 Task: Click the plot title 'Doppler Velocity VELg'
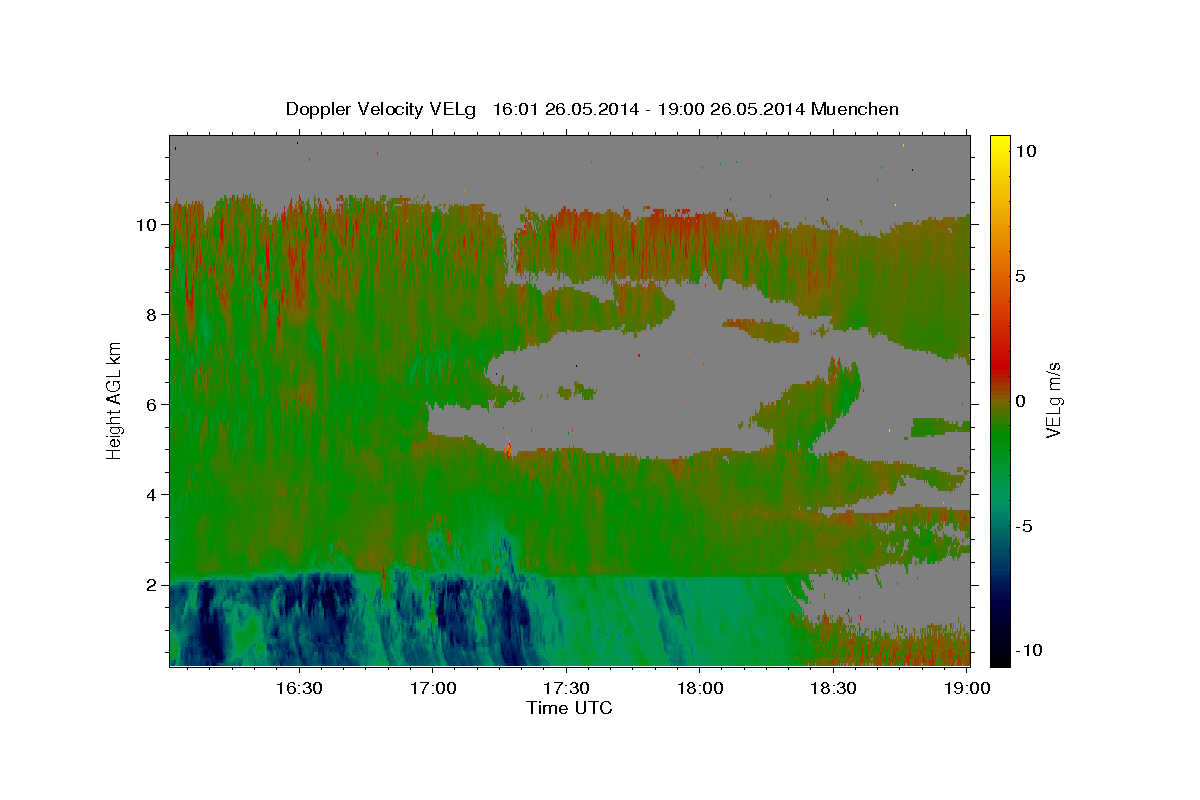coord(382,109)
